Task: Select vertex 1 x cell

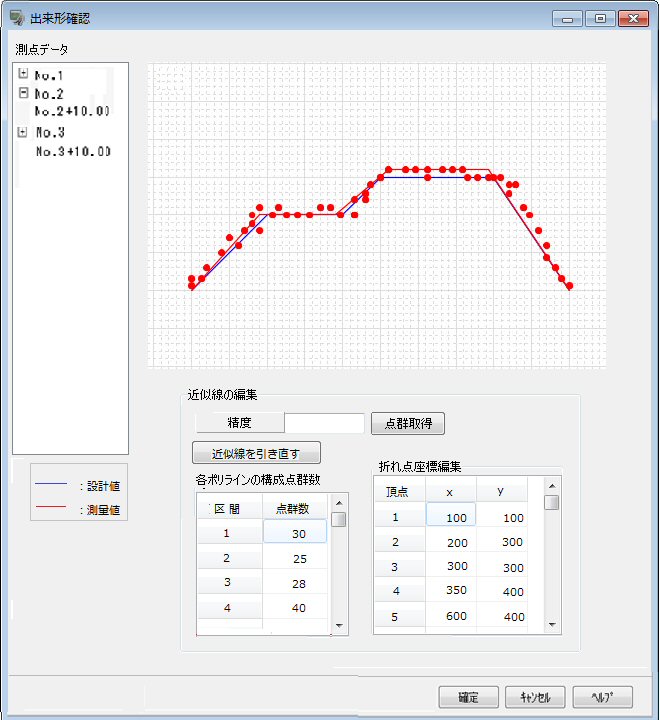Action: (451, 516)
